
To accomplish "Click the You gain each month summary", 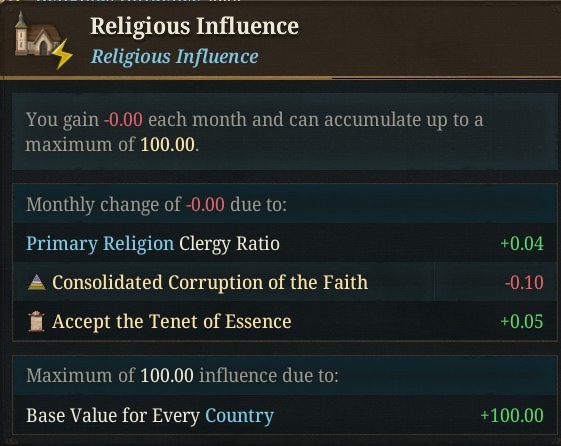I will coord(254,132).
